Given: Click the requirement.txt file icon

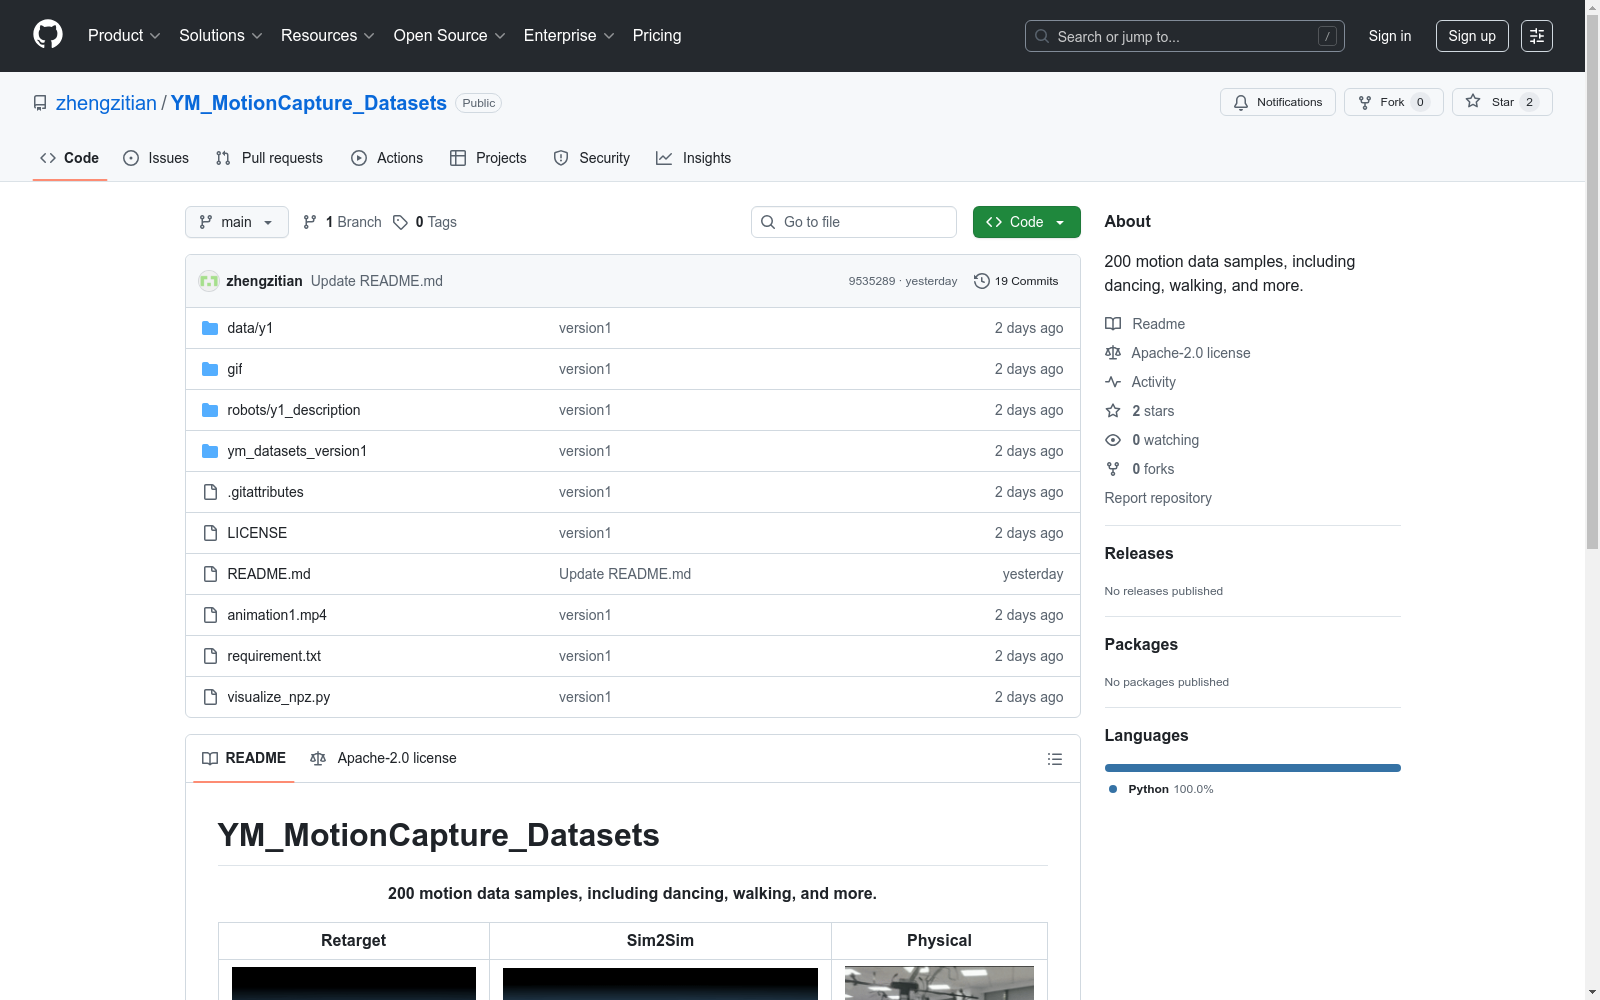Looking at the screenshot, I should point(210,656).
